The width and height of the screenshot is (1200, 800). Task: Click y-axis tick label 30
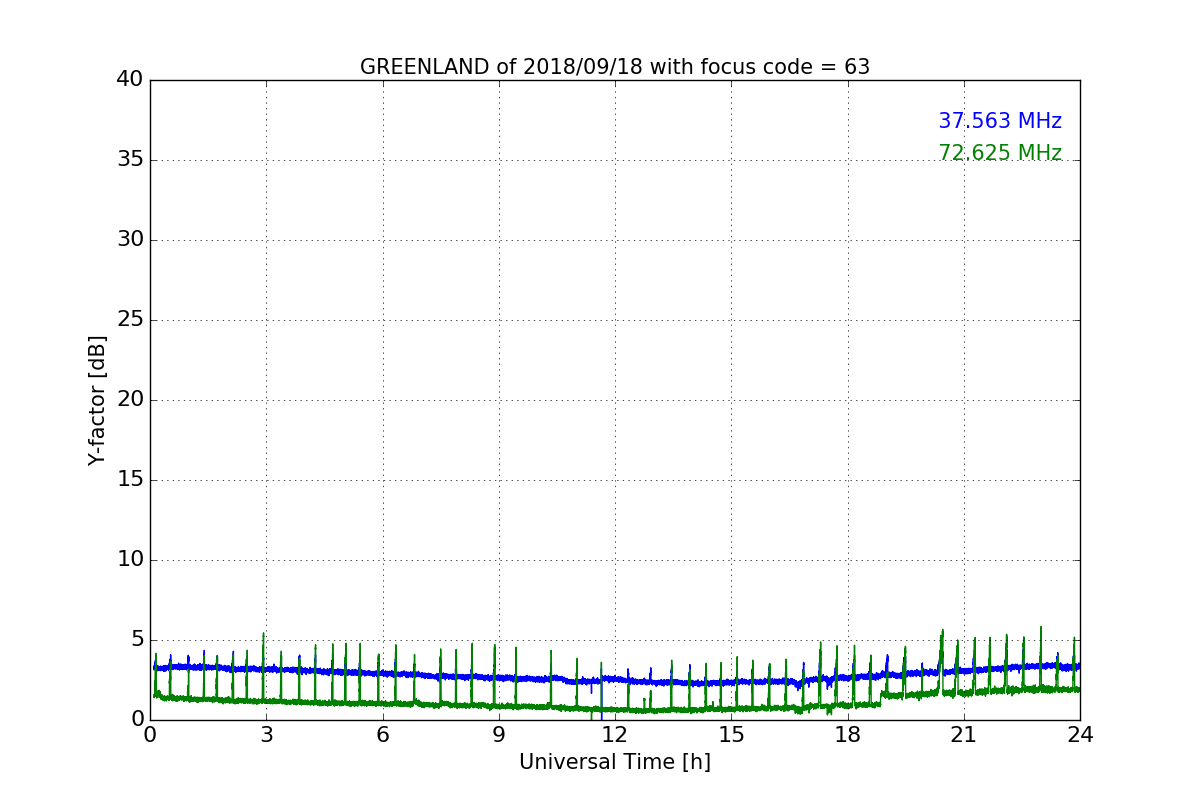point(130,240)
